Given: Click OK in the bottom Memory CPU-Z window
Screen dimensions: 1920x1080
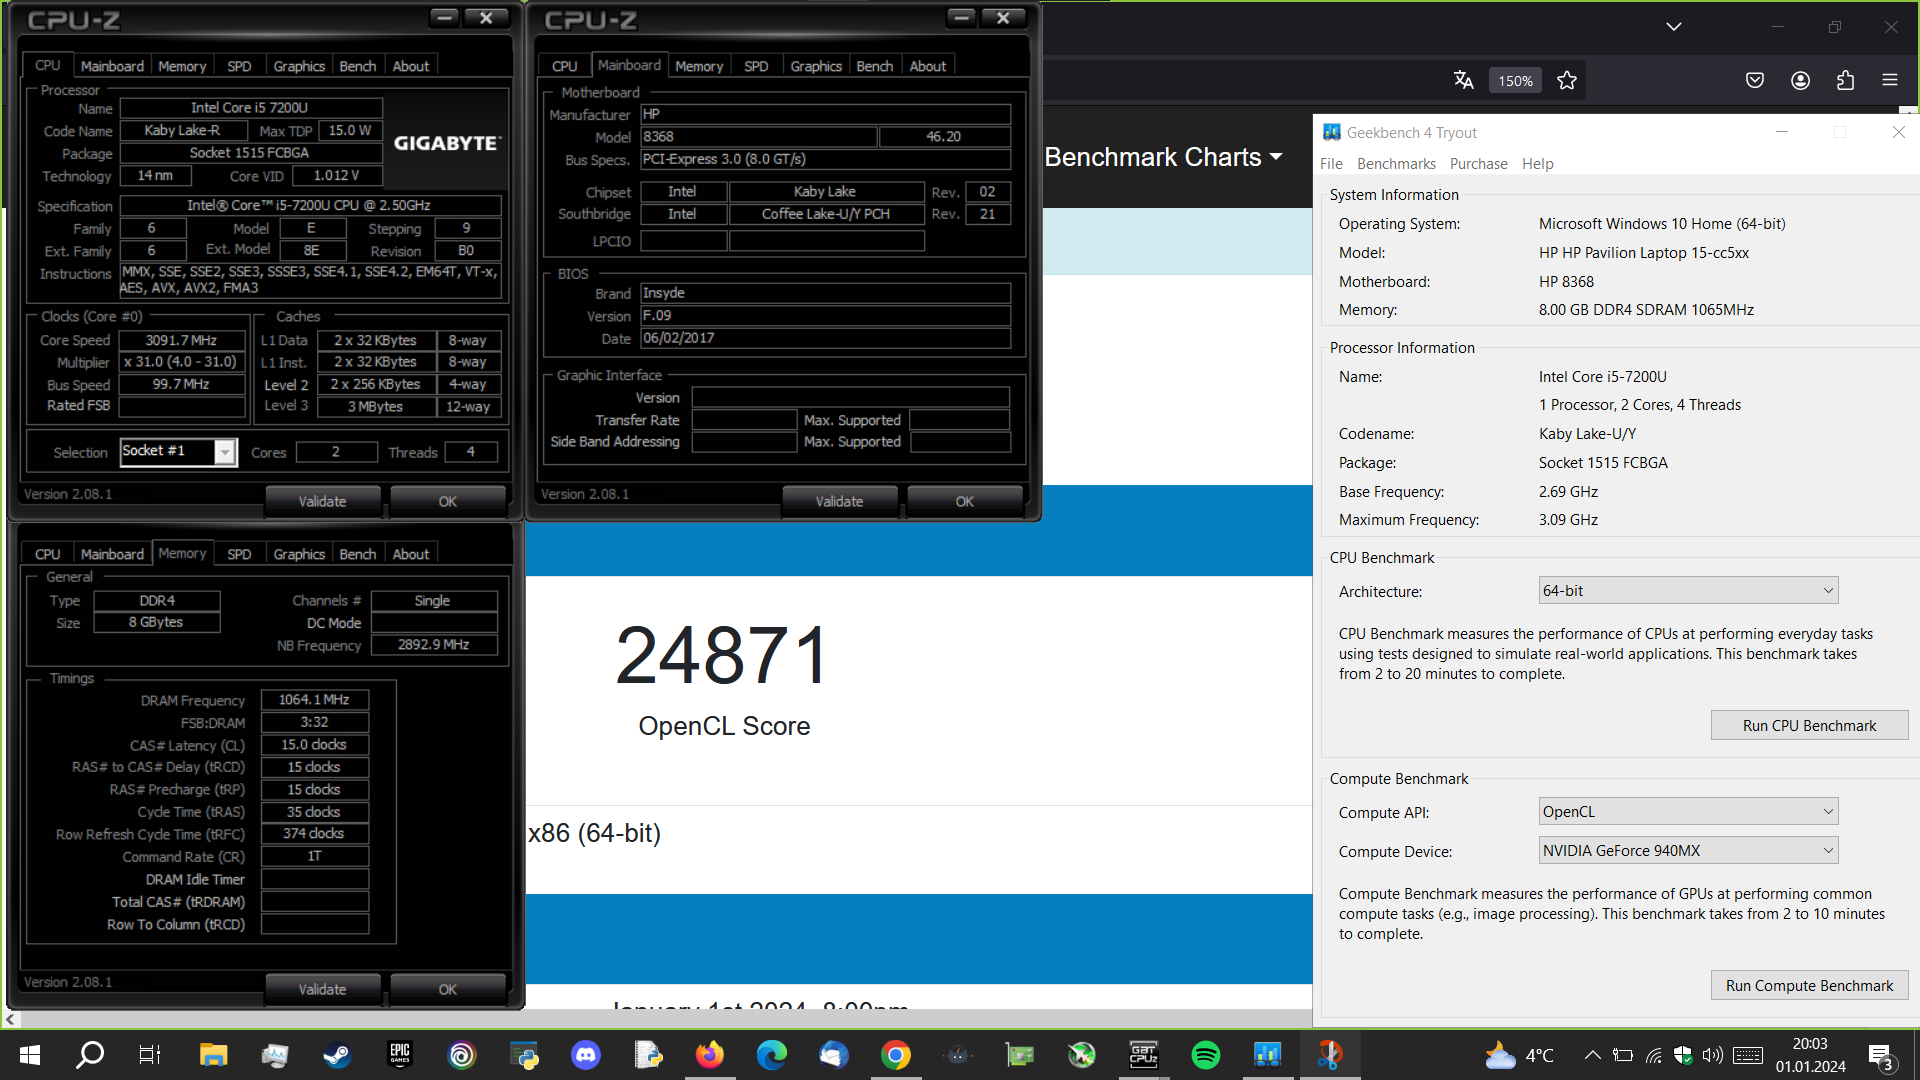Looking at the screenshot, I should tap(447, 989).
